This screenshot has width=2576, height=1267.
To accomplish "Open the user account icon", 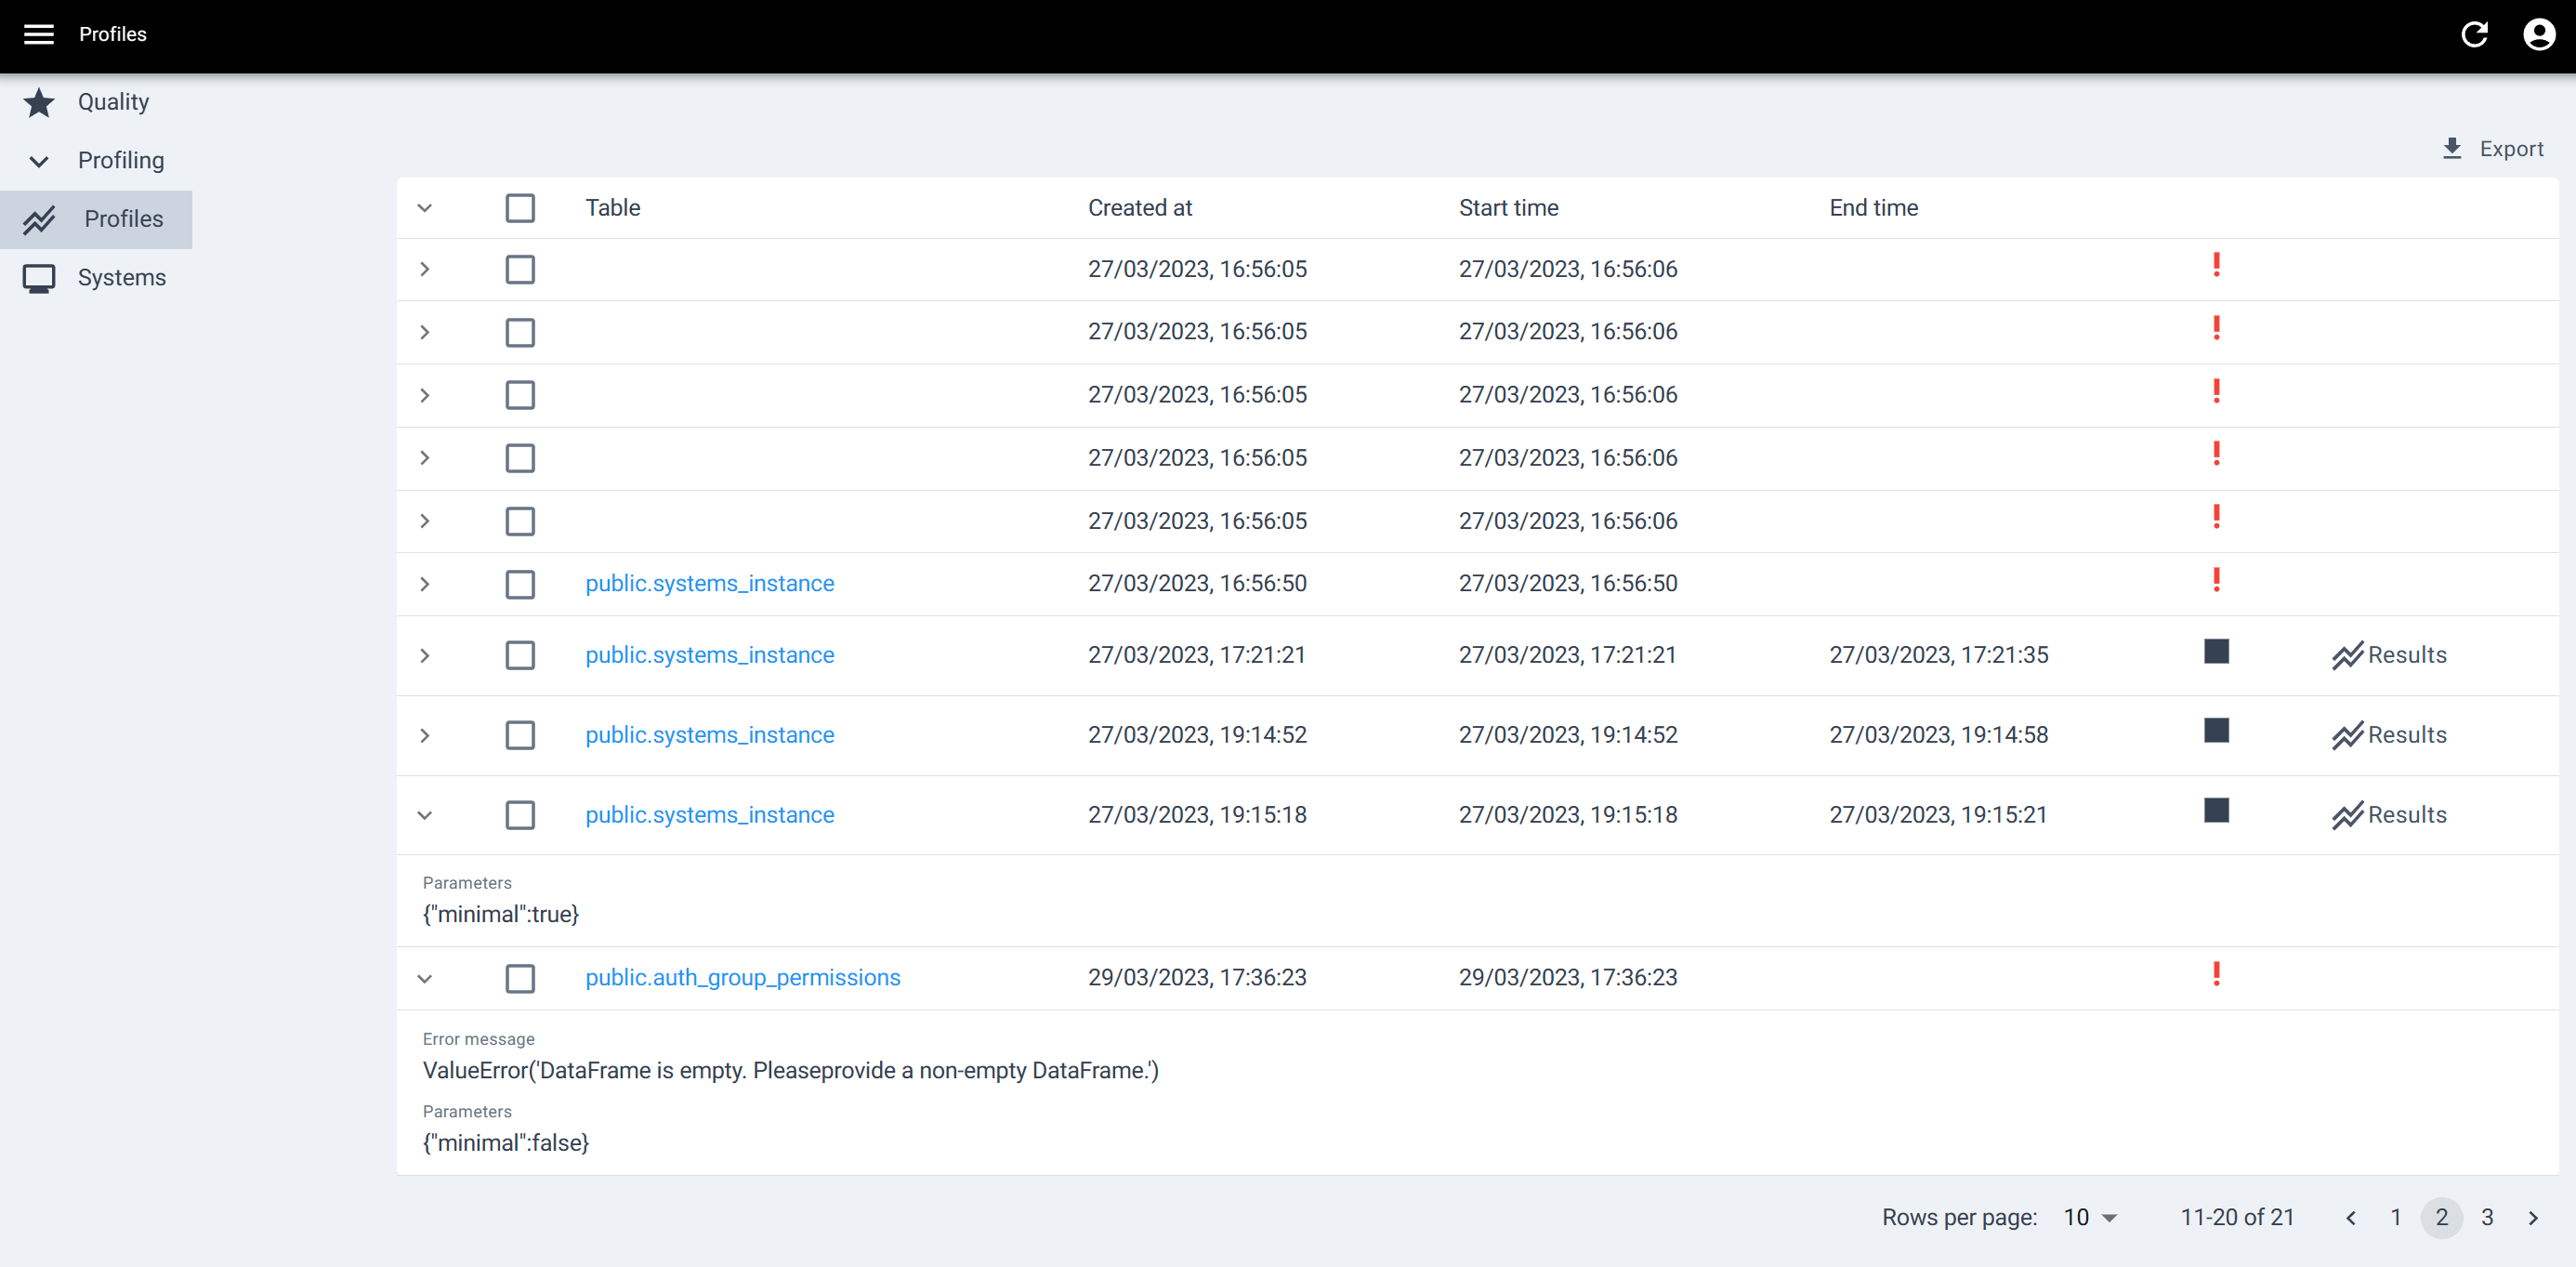I will click(2539, 34).
